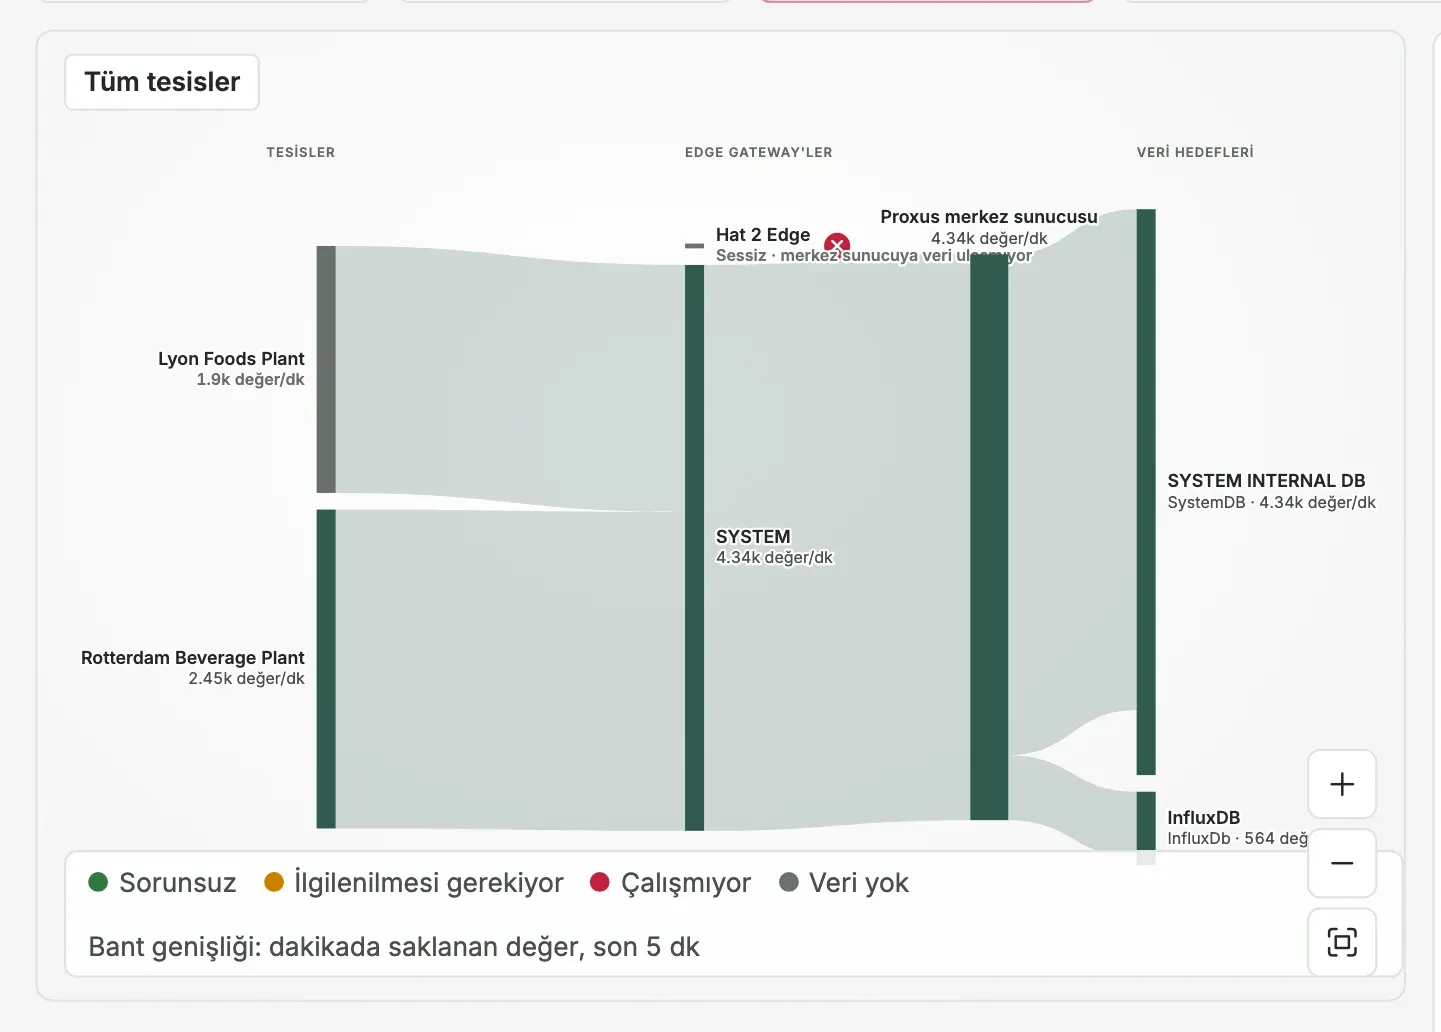Viewport: 1441px width, 1032px height.
Task: Open the Tüm tesisler filter button
Action: (162, 82)
